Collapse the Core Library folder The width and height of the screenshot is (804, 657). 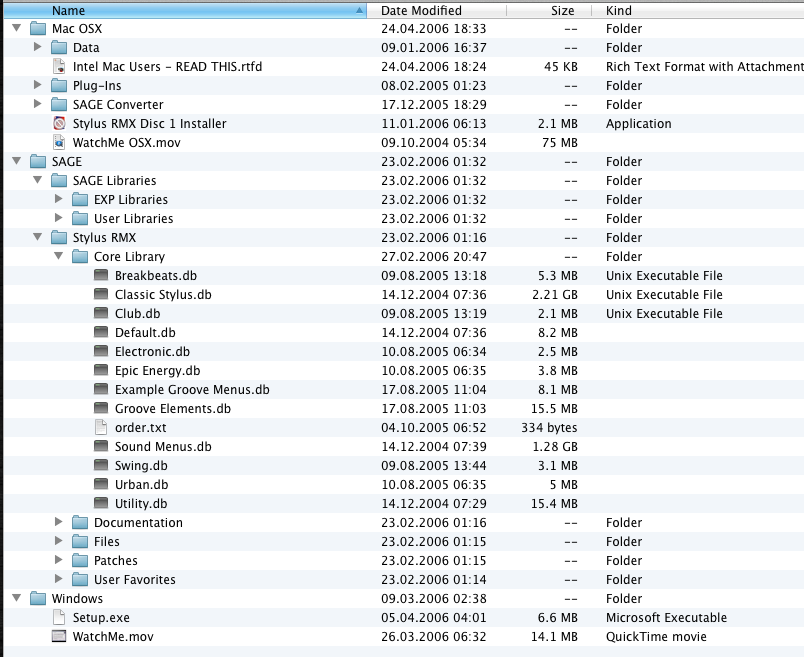58,257
